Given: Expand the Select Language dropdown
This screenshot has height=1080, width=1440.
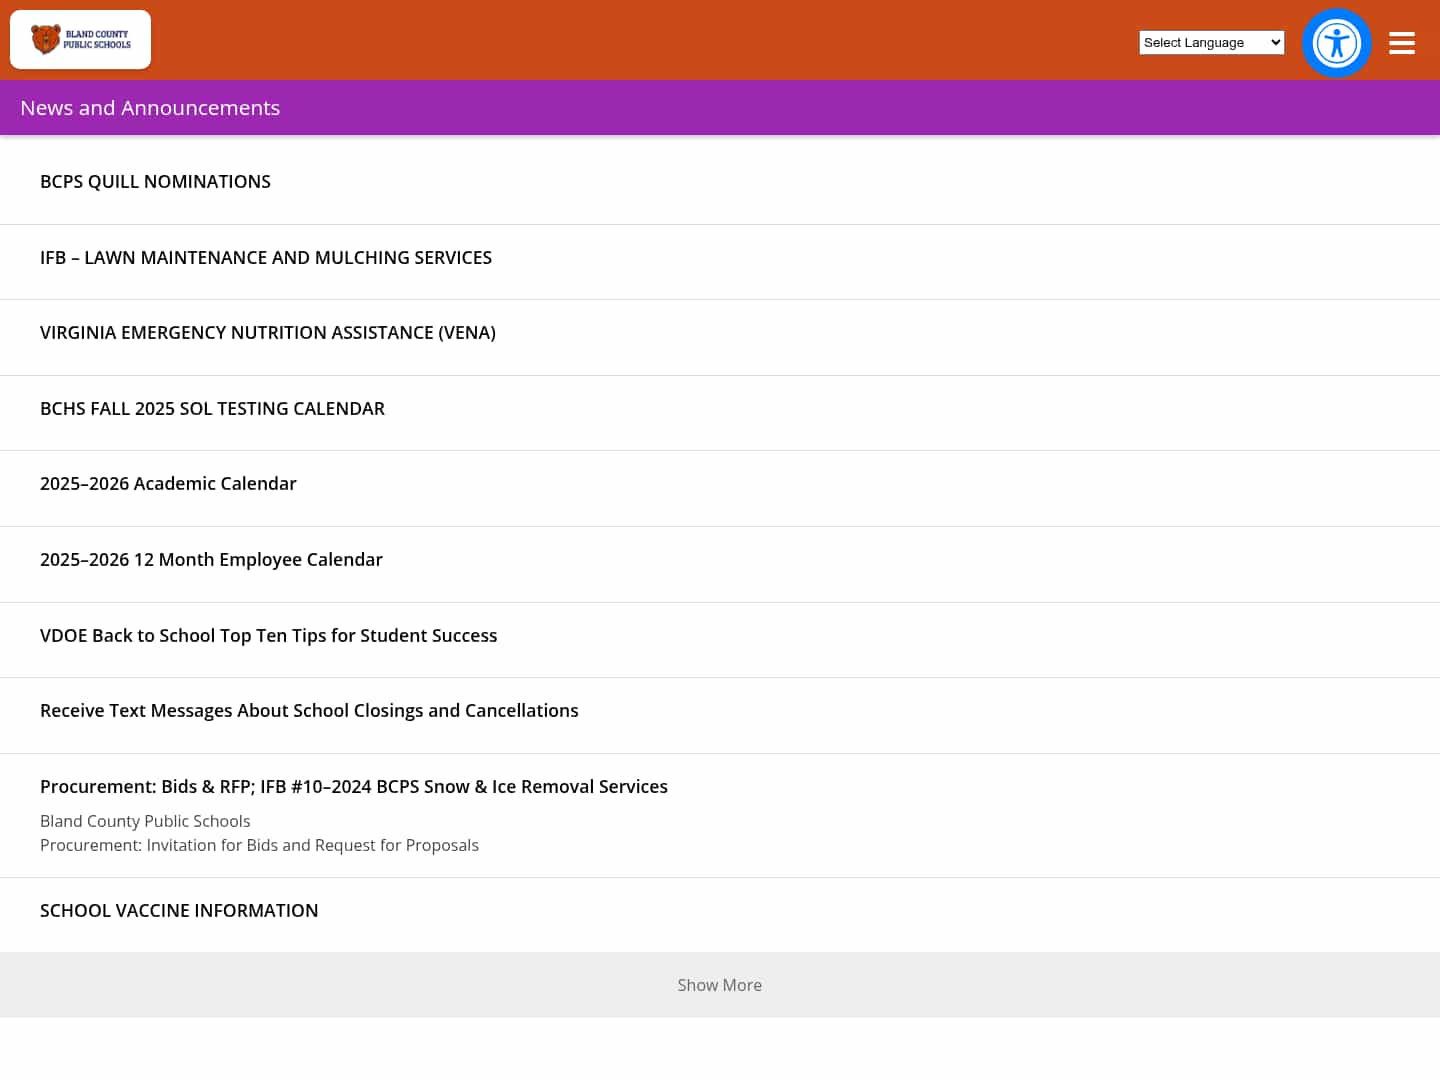Looking at the screenshot, I should point(1210,42).
